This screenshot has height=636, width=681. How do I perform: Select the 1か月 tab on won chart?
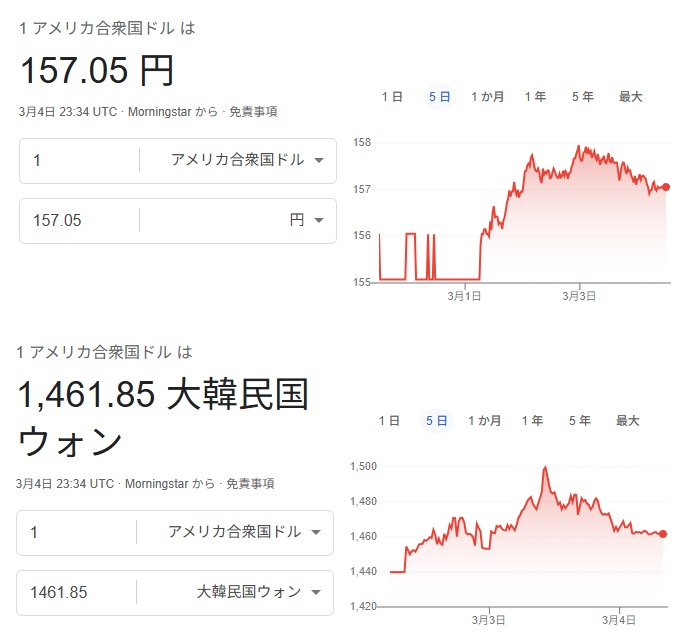485,421
